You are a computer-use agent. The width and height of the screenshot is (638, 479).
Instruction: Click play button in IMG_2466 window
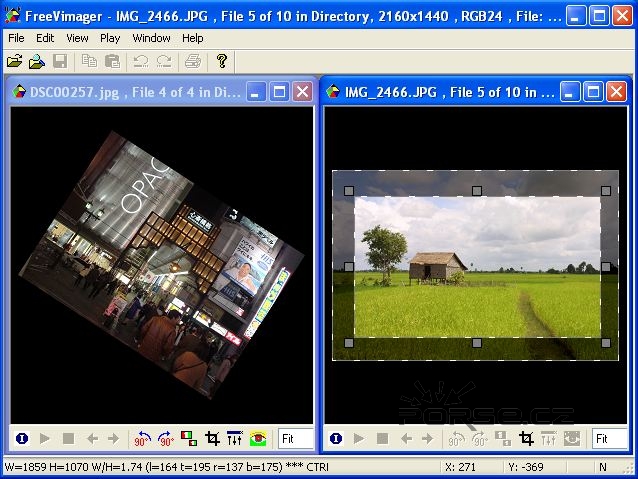coord(359,439)
